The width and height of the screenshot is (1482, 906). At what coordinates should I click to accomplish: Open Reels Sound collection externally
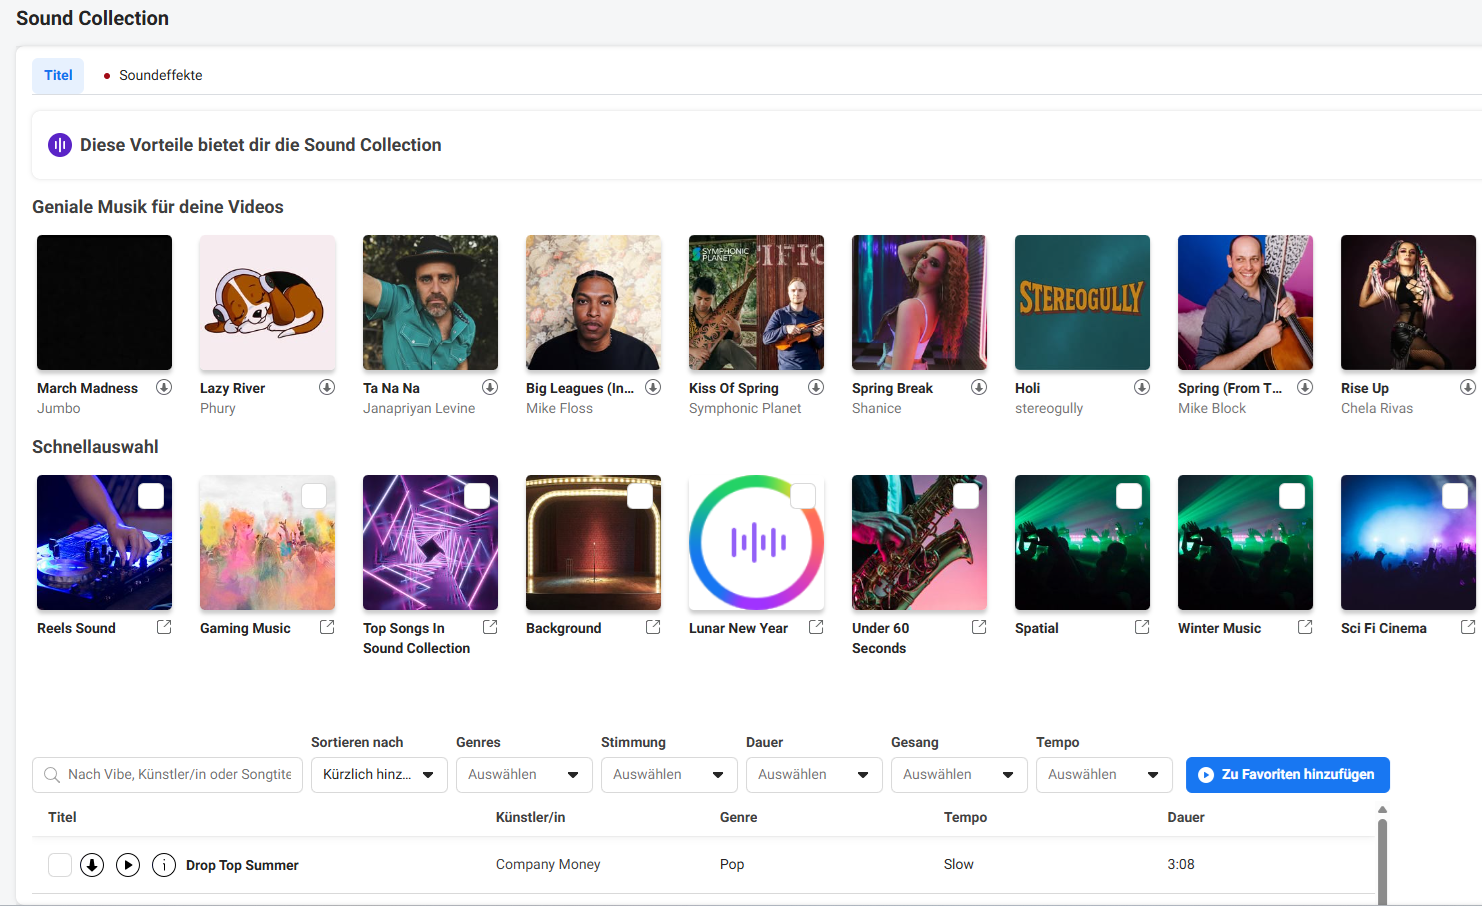click(x=164, y=627)
